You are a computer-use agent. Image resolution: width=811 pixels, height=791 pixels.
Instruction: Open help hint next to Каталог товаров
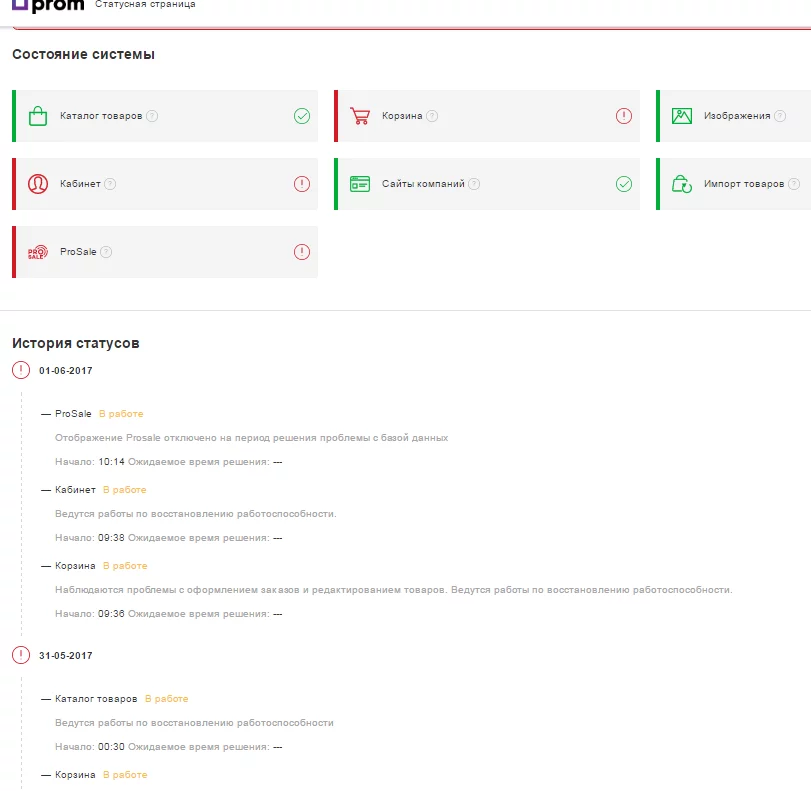tap(152, 116)
